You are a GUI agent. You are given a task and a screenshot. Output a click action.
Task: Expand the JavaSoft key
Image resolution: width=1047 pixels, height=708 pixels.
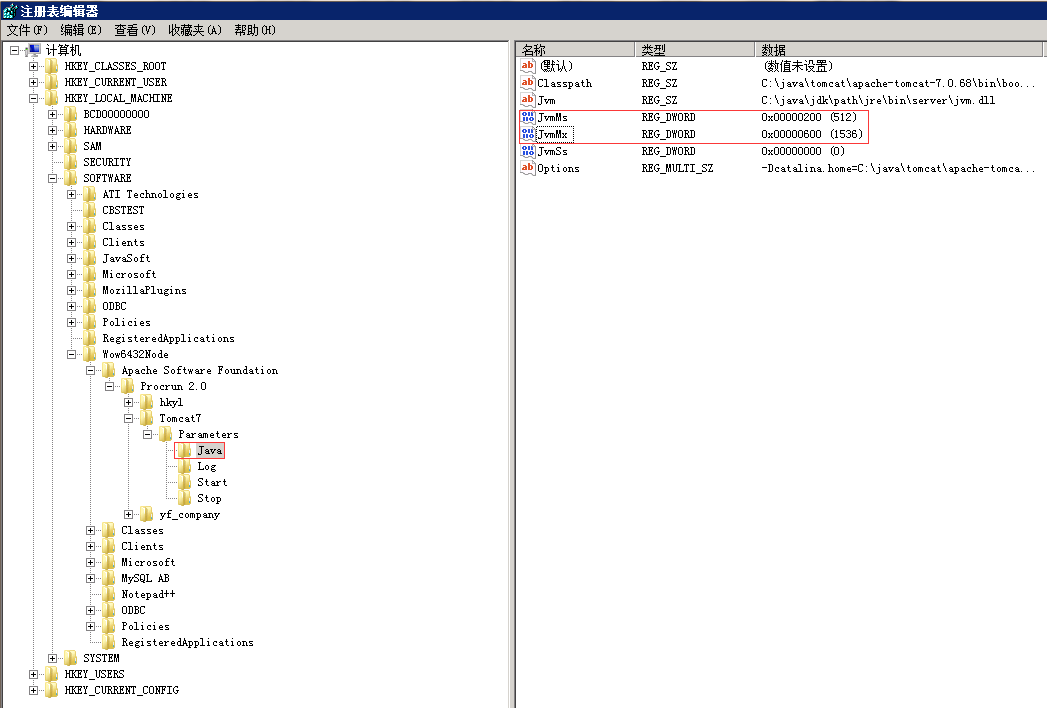click(x=71, y=258)
